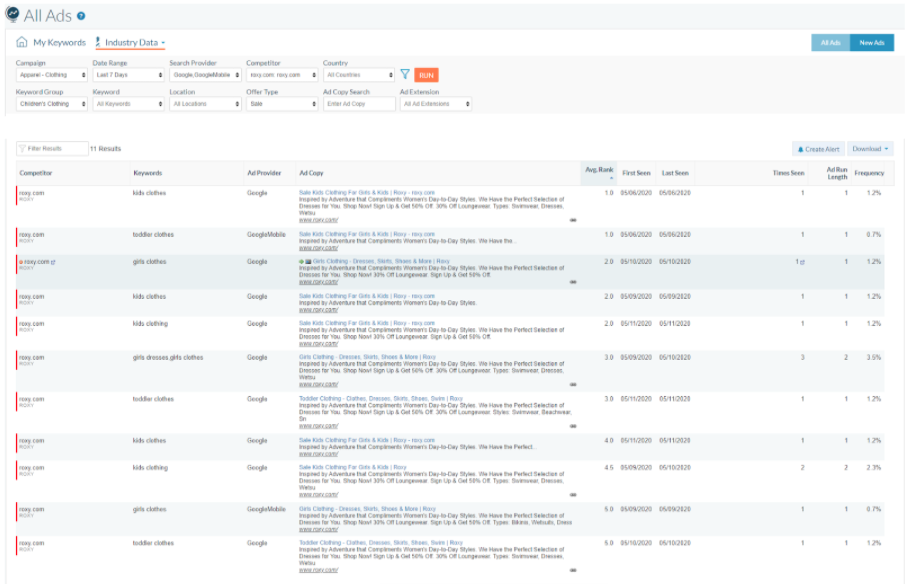Open the help icon beside All Ads
The height and width of the screenshot is (584, 917).
(81, 16)
